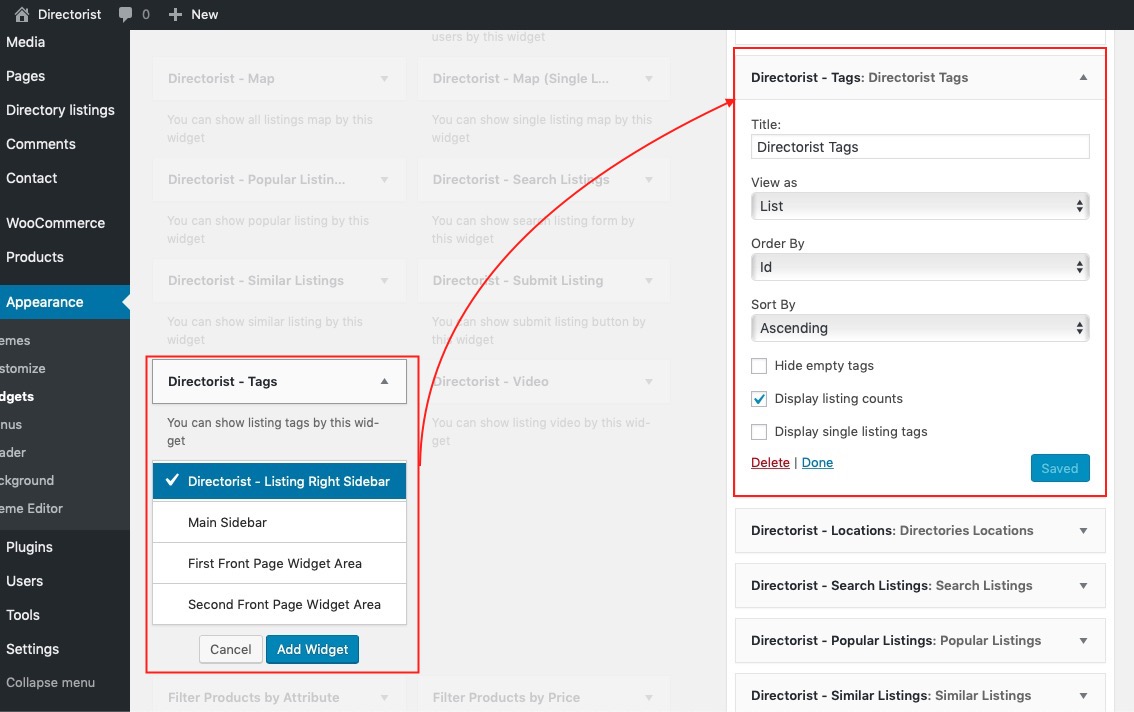The width and height of the screenshot is (1134, 712).
Task: Open the View as dropdown
Action: coord(920,206)
